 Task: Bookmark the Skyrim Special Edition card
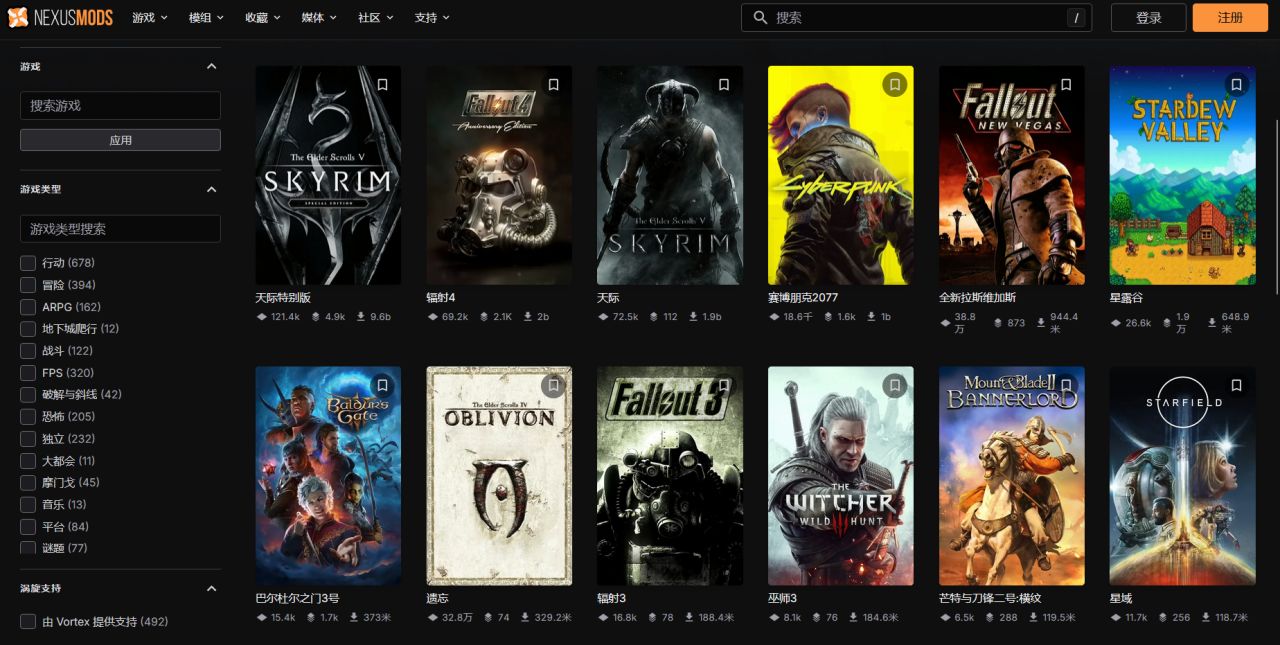pos(382,85)
